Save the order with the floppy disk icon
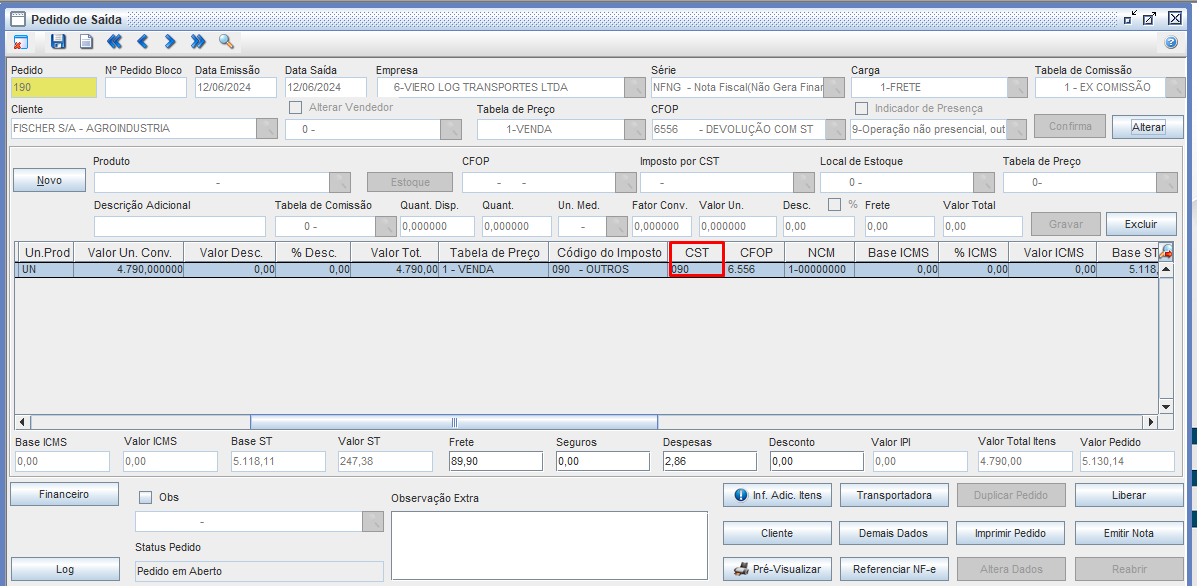This screenshot has height=586, width=1197. (x=58, y=42)
